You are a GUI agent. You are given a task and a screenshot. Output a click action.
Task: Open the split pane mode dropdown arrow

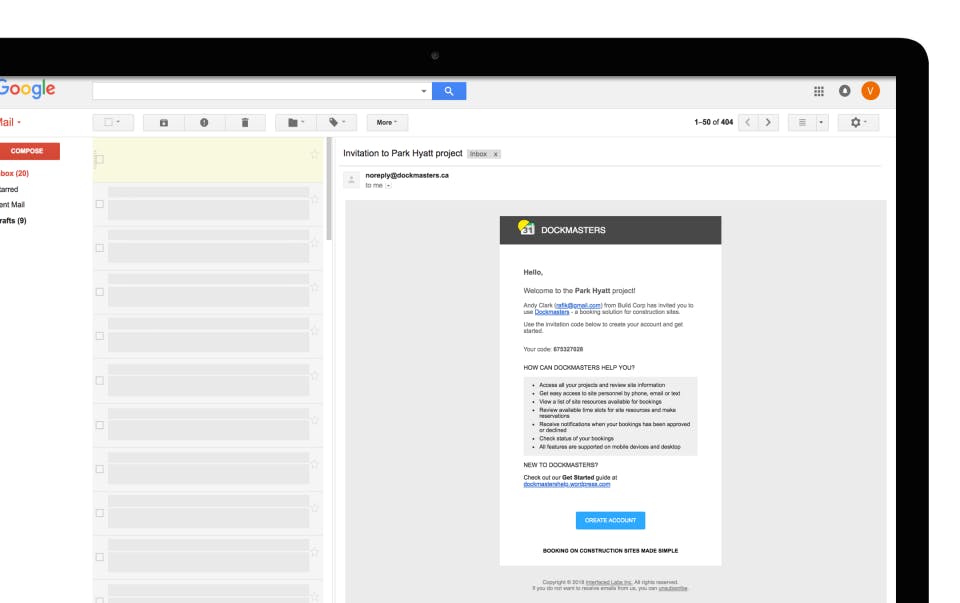point(821,122)
